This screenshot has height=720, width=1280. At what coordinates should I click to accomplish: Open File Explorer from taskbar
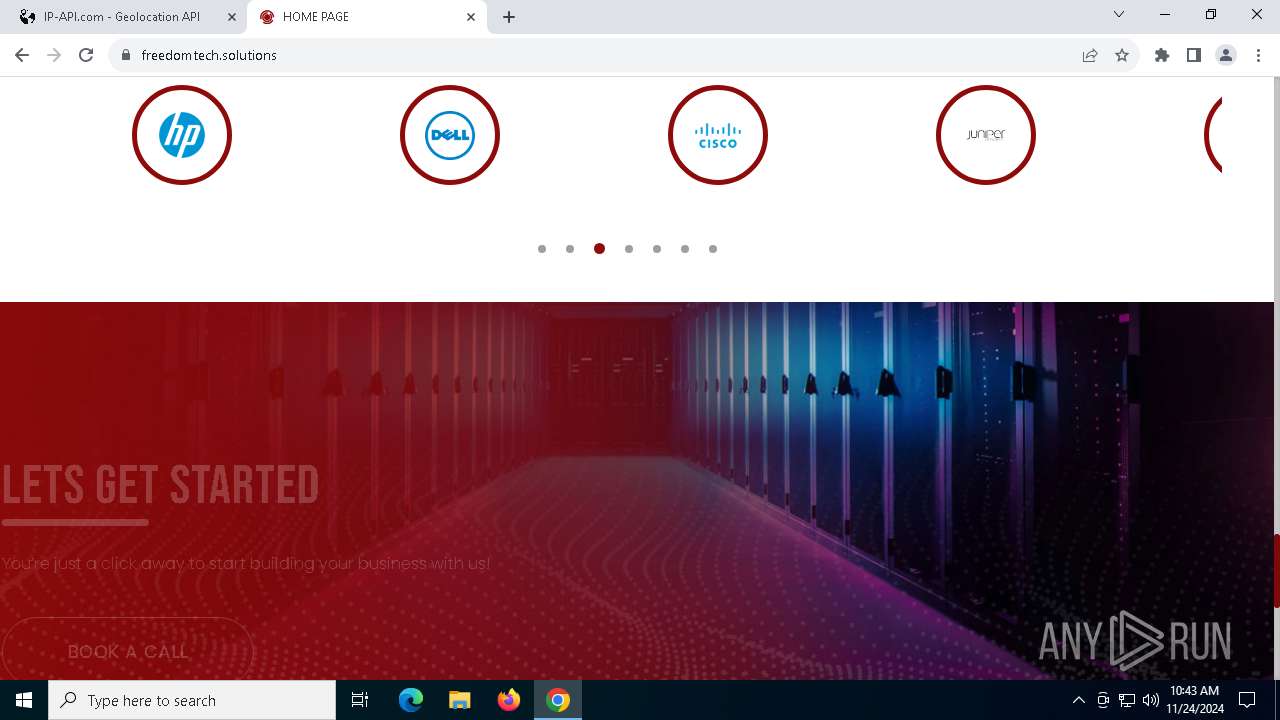[x=459, y=700]
